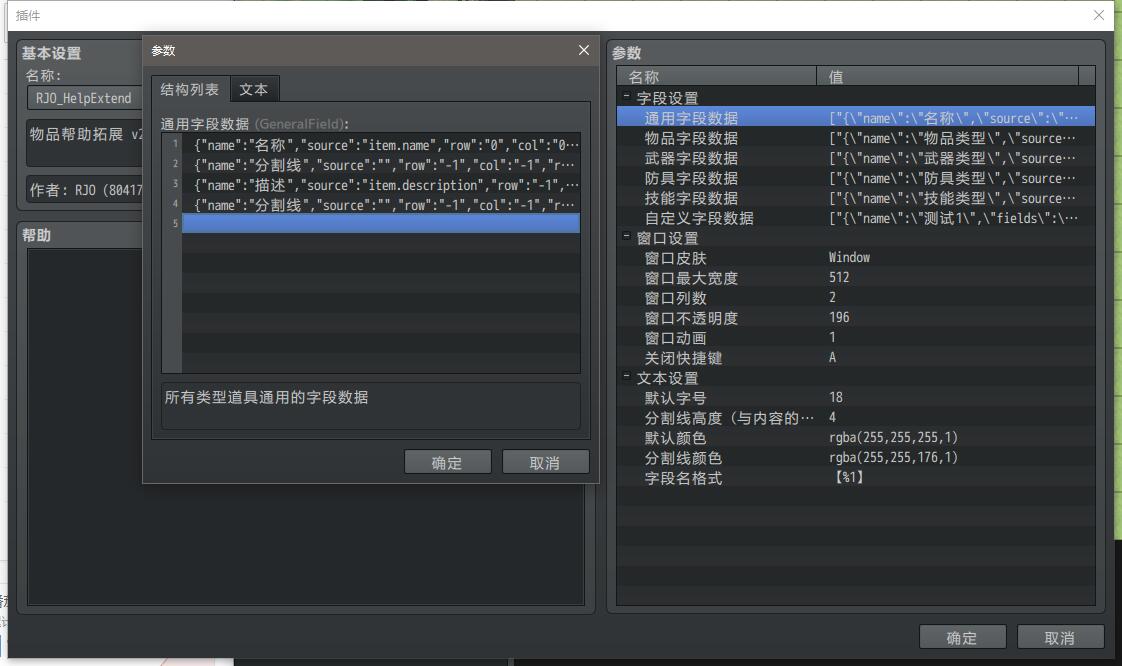Click the 分割线颜色 value rgba(255,255,176,1)
Screen dimensions: 1122x666
click(x=893, y=457)
